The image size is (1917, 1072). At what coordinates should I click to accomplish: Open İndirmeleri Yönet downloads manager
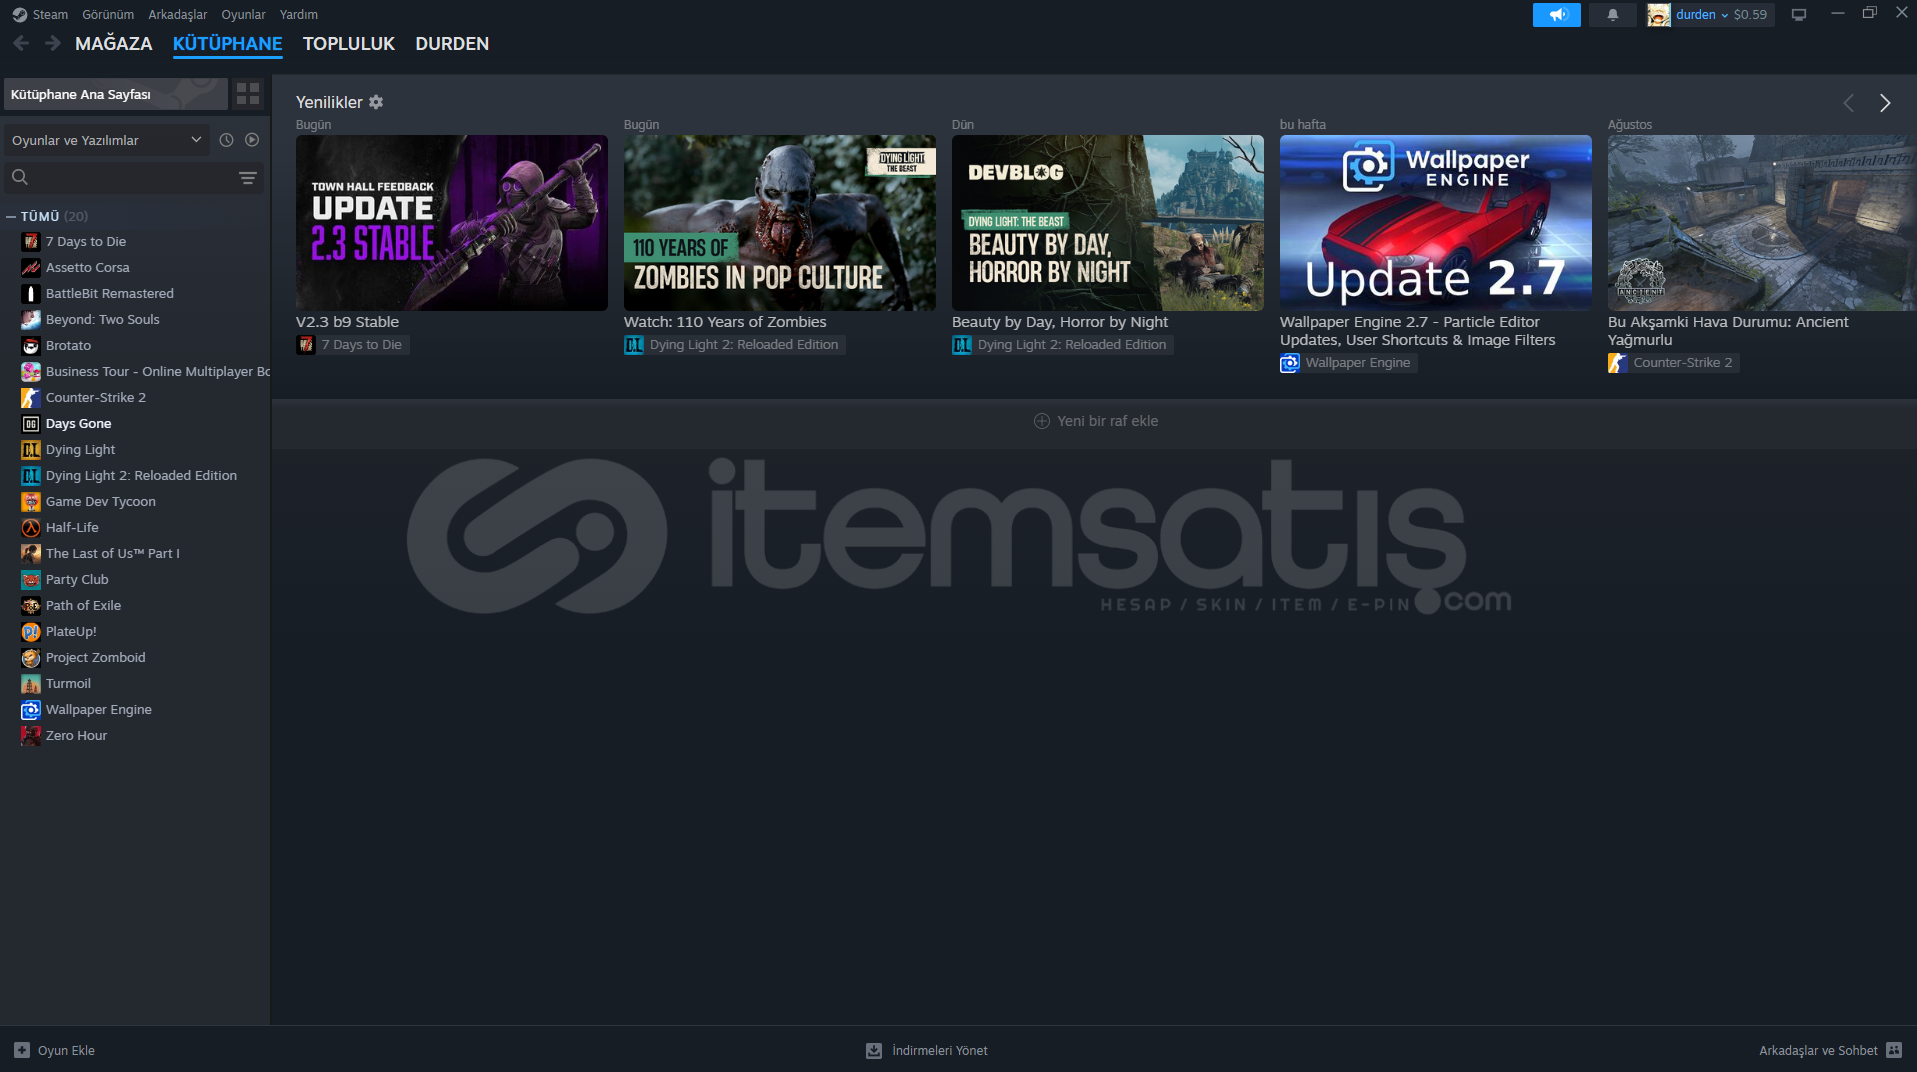pos(927,1050)
